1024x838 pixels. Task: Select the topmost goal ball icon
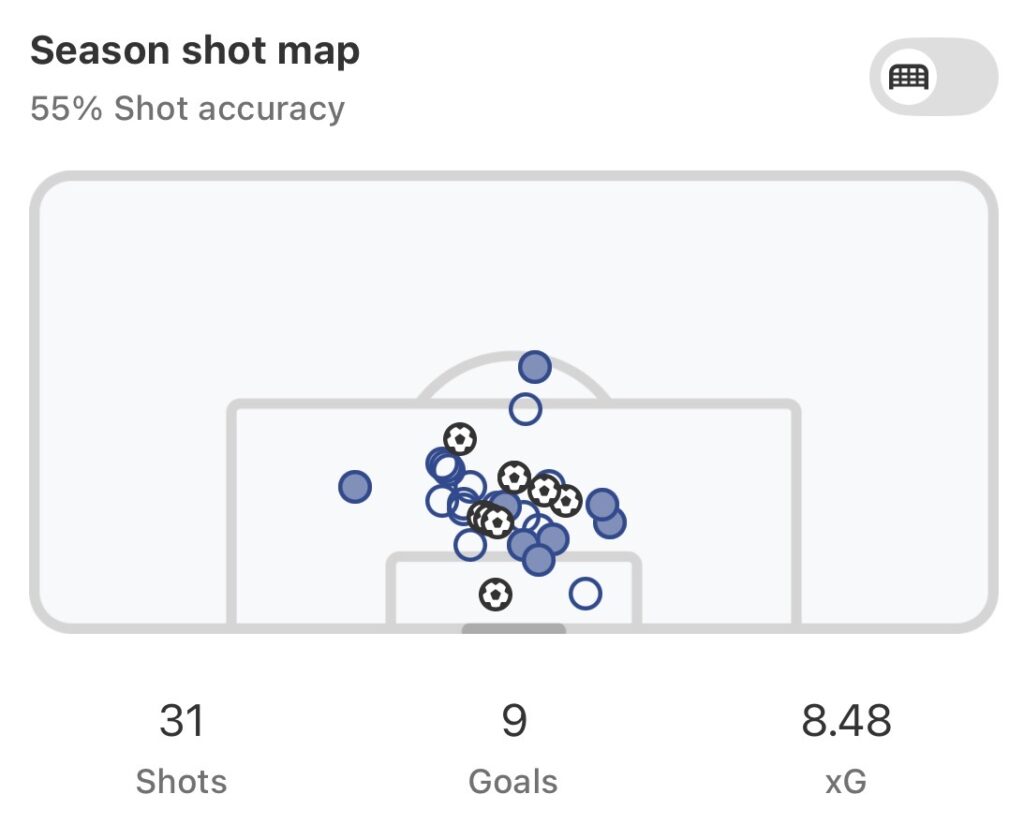[459, 438]
